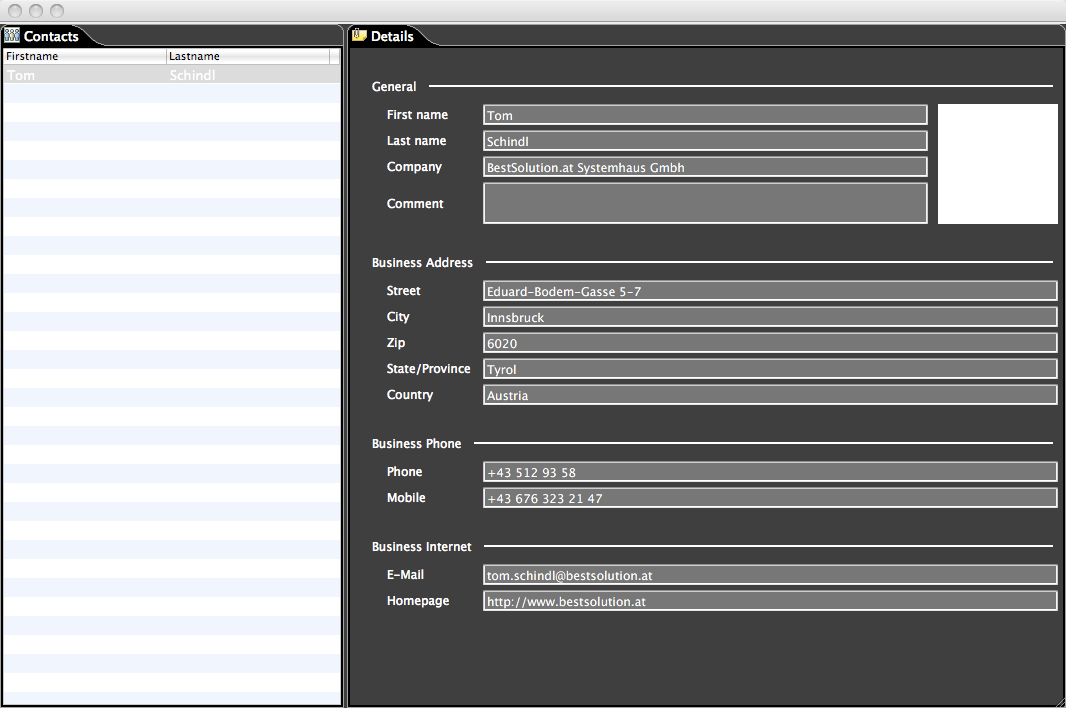
Task: Edit the State/Province field
Action: tap(770, 369)
